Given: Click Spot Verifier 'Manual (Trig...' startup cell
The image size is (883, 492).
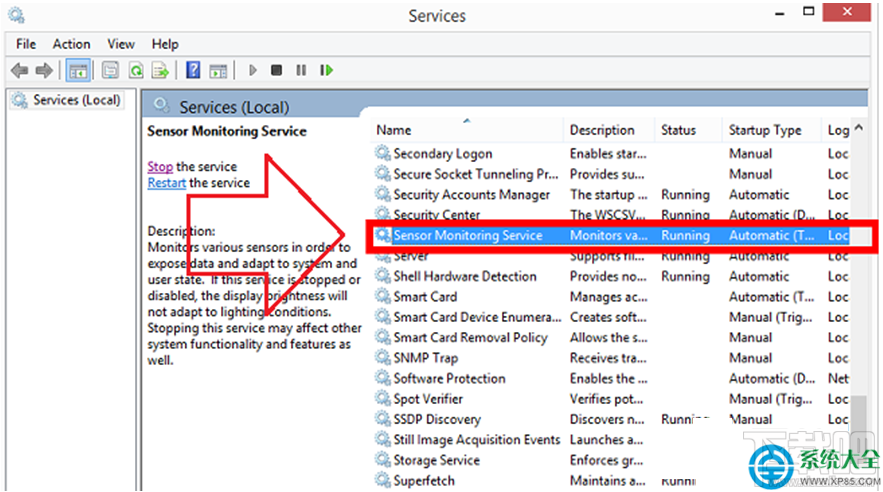Looking at the screenshot, I should pos(770,399).
